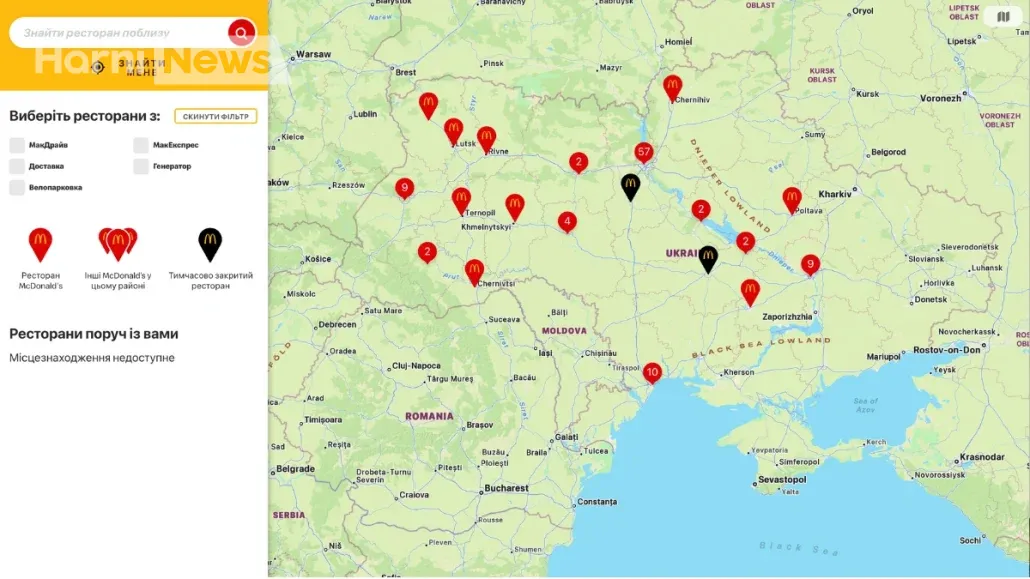Select the McDonald's pin at Ternopil

[461, 200]
